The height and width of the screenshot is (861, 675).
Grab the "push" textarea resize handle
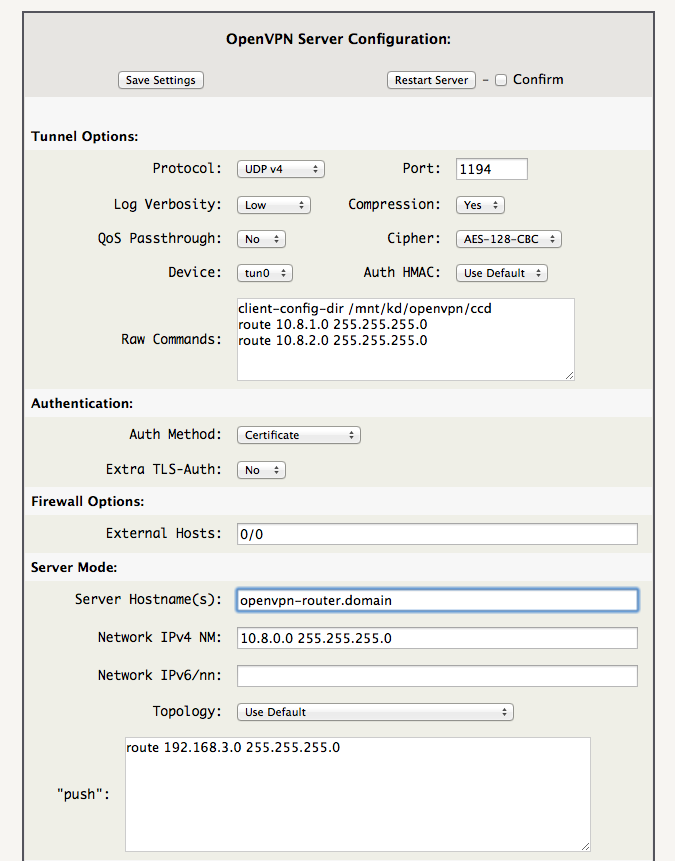[x=585, y=846]
